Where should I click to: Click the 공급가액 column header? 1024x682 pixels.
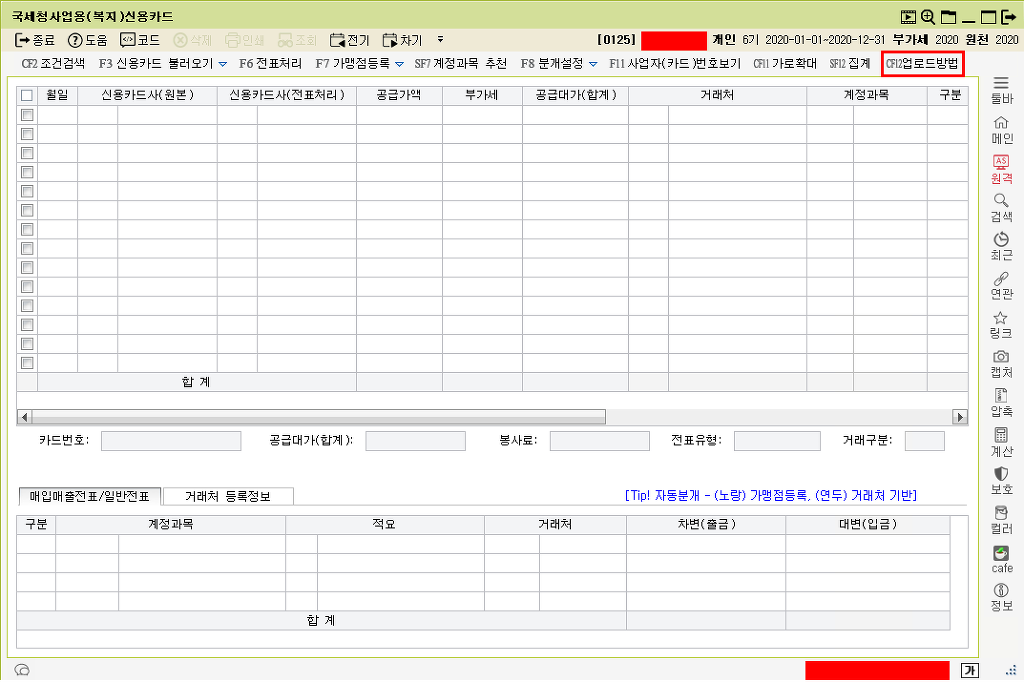tap(399, 95)
